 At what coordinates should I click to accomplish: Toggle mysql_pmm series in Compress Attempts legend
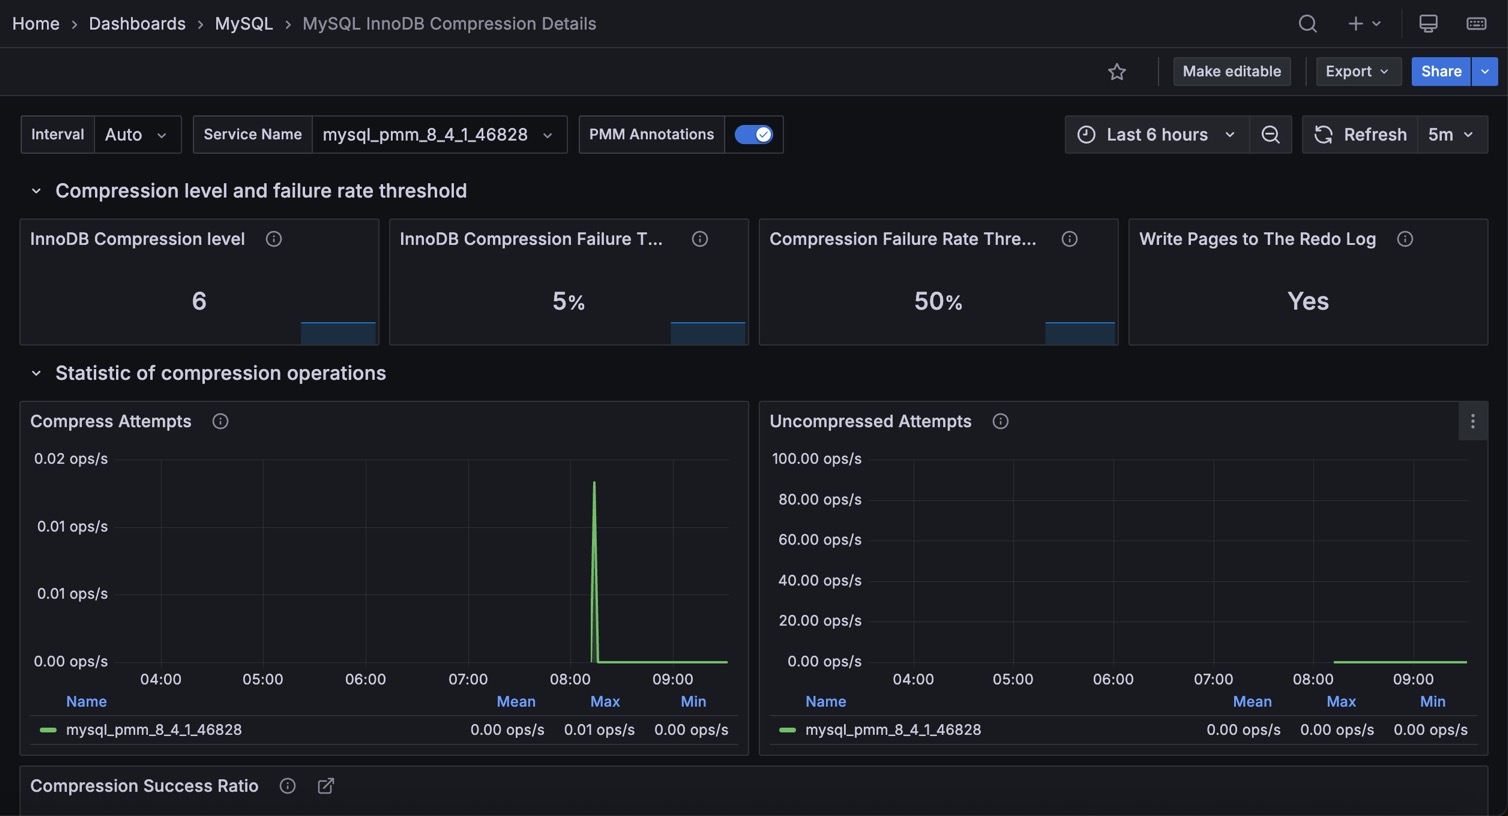153,730
